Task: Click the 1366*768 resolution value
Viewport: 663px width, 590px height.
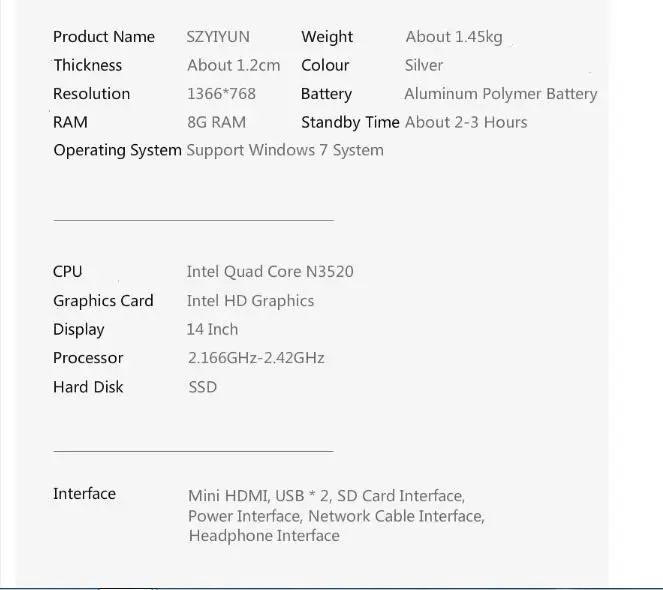Action: tap(221, 93)
